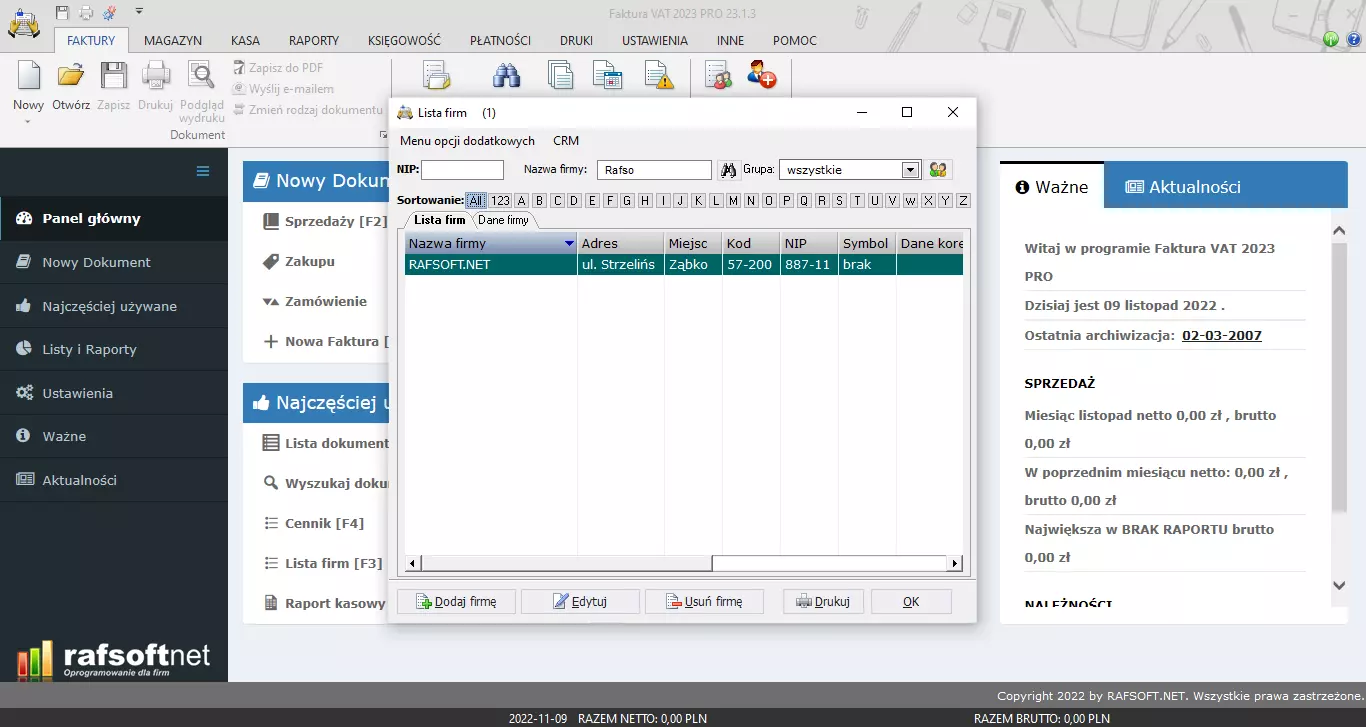
Task: Click the warning document icon in the ribbon
Action: point(658,76)
